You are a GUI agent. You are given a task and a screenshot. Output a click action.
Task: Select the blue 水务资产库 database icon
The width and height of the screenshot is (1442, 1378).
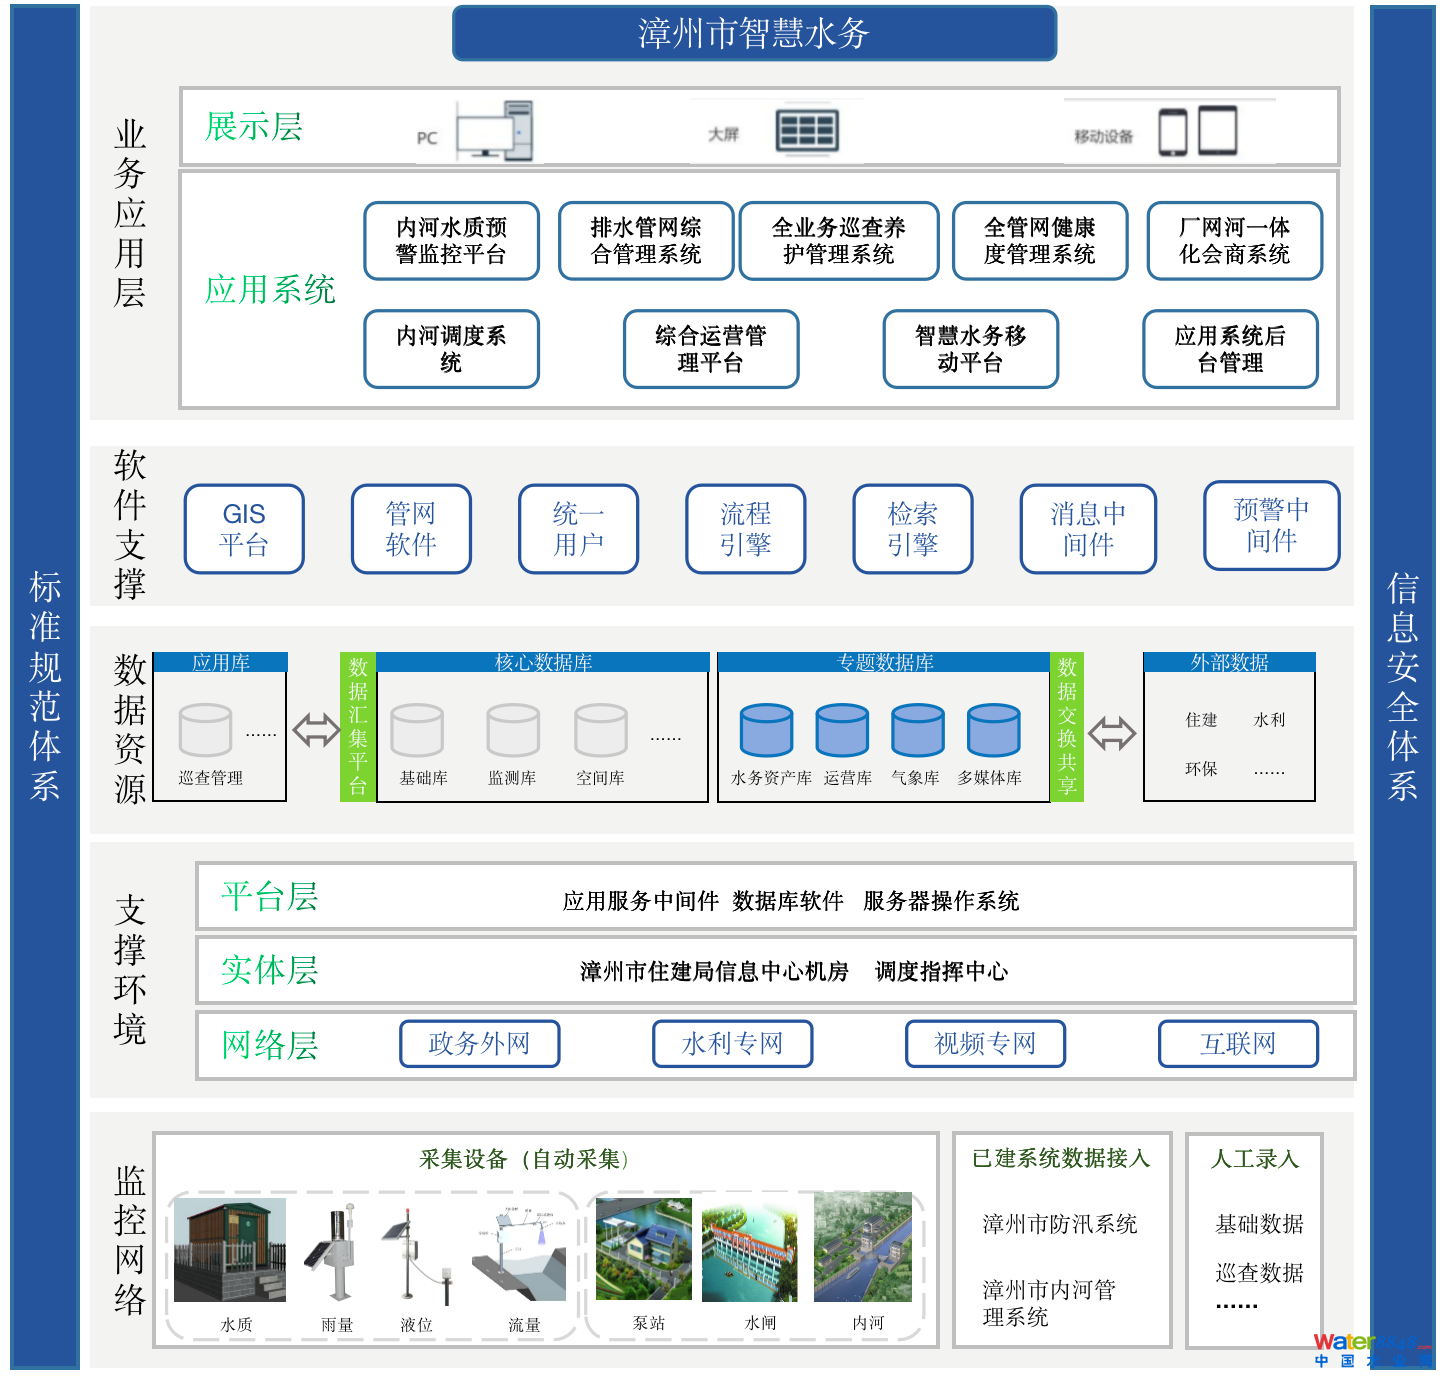[x=766, y=730]
